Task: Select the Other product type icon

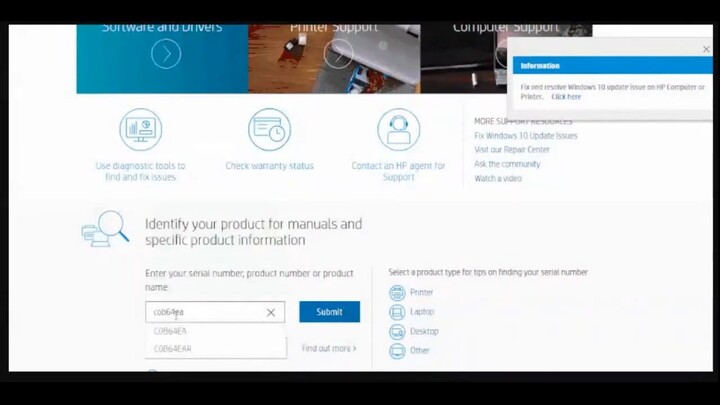Action: pyautogui.click(x=397, y=351)
